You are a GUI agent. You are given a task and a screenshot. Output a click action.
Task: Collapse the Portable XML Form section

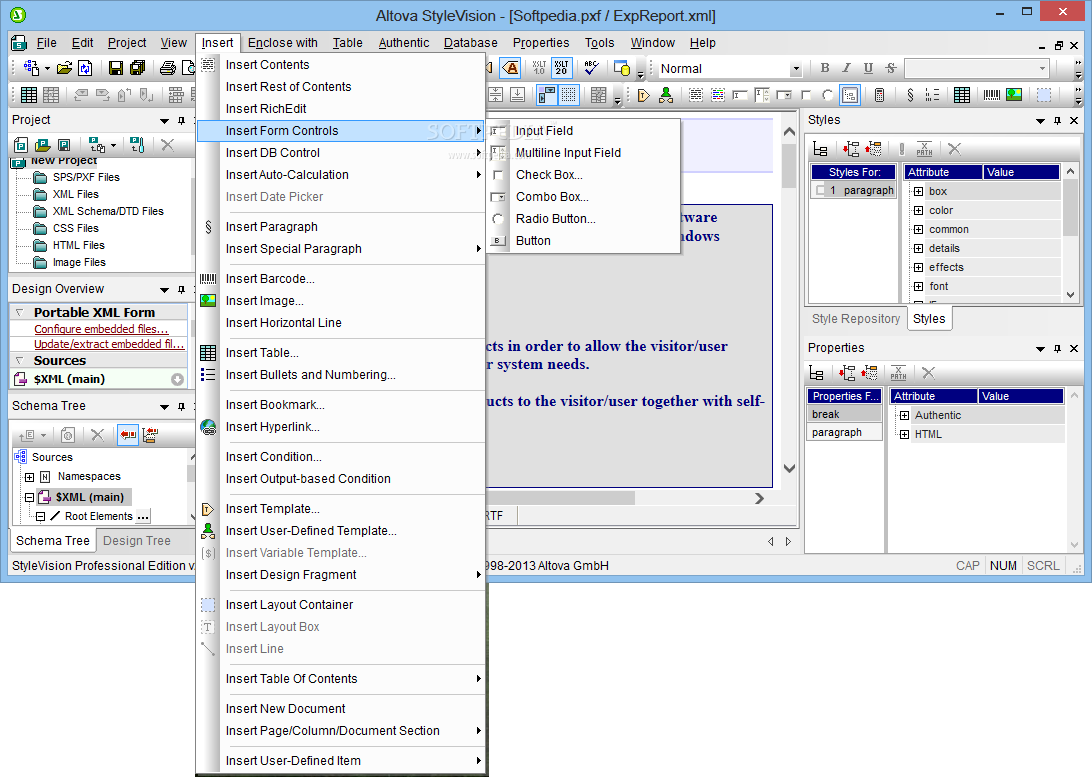tap(20, 313)
